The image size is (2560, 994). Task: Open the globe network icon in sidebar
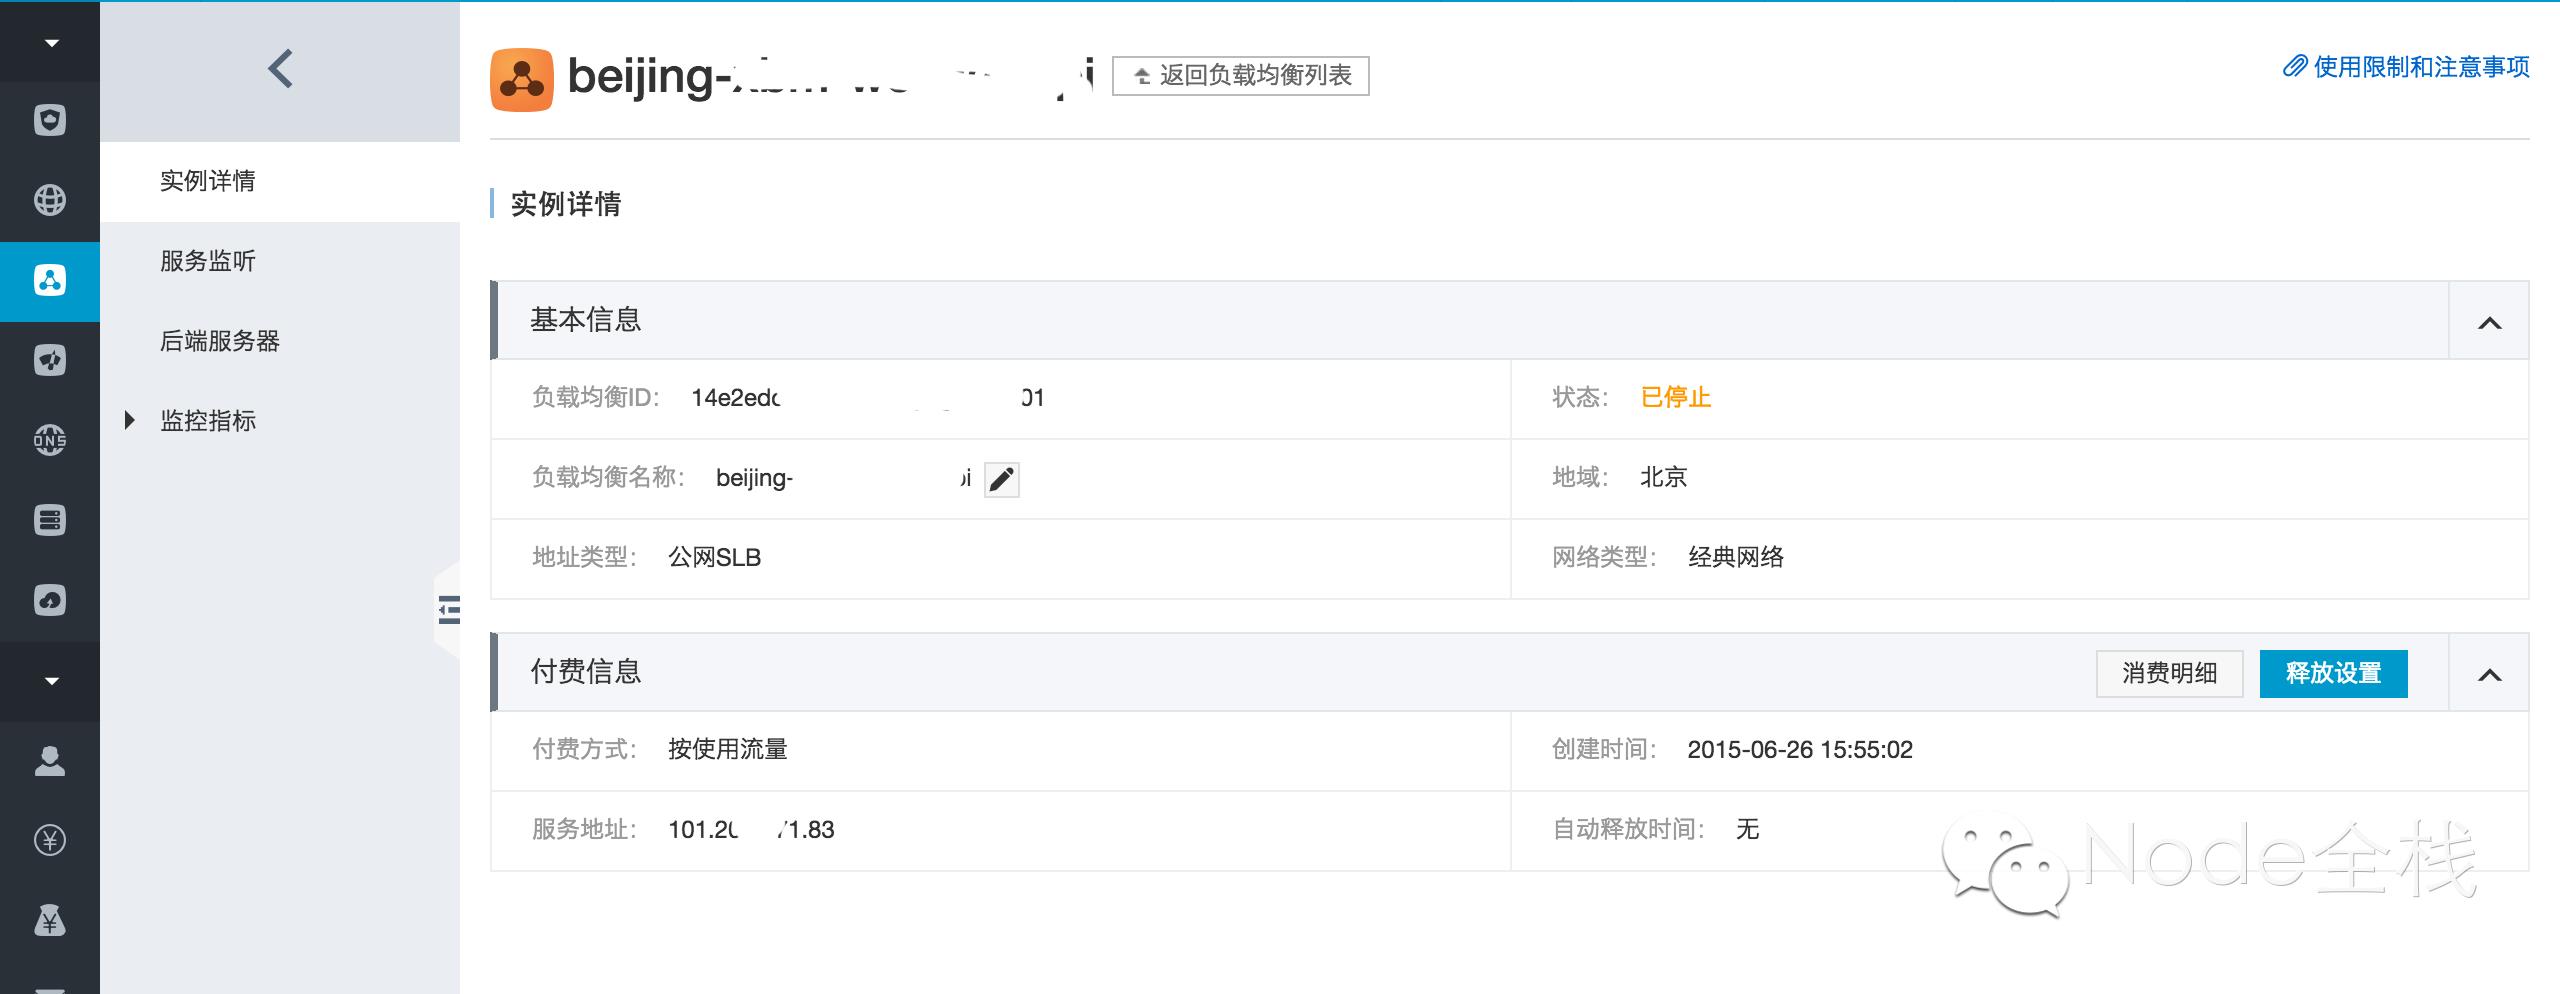[50, 200]
